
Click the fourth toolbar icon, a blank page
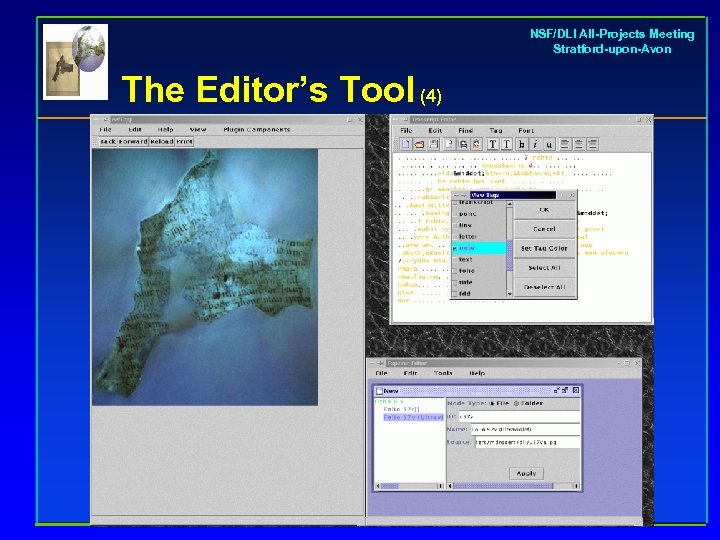[x=449, y=144]
